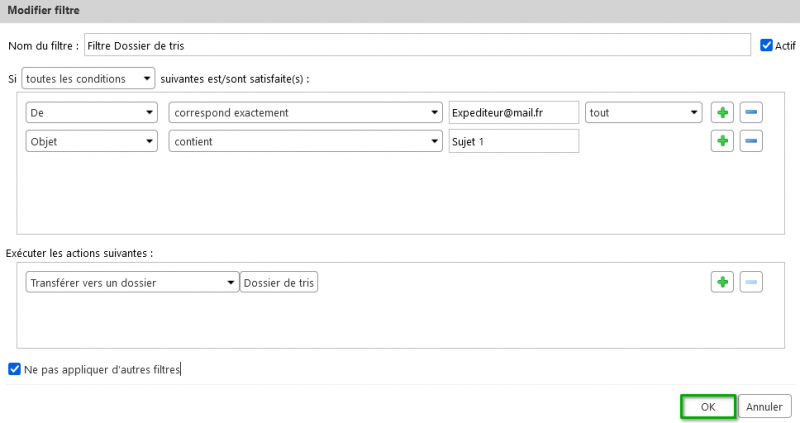
Task: Toggle Ne pas appliquer d'autres filtres
Action: 14,369
